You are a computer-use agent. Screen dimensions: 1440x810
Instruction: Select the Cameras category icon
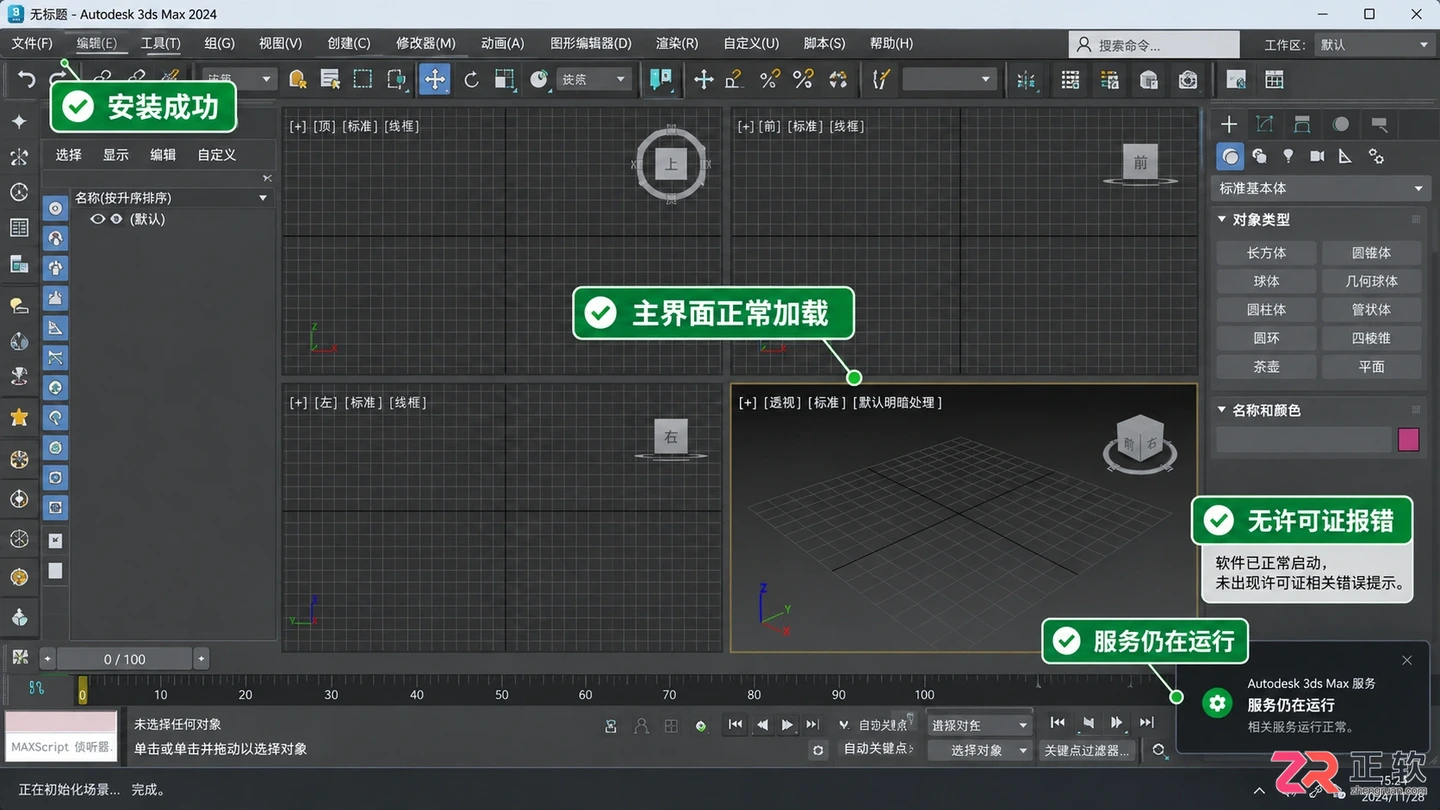click(x=1317, y=156)
